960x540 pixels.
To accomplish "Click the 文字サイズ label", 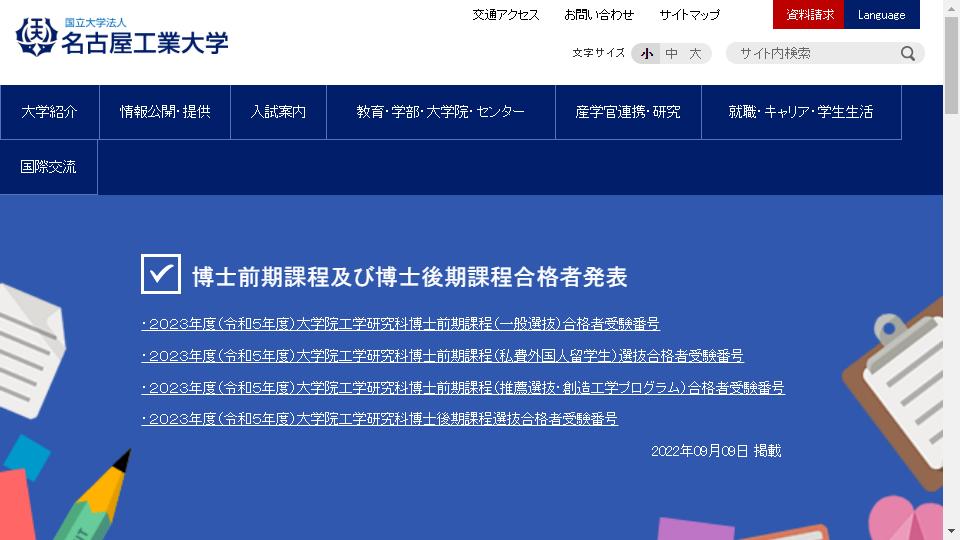I will (x=598, y=53).
